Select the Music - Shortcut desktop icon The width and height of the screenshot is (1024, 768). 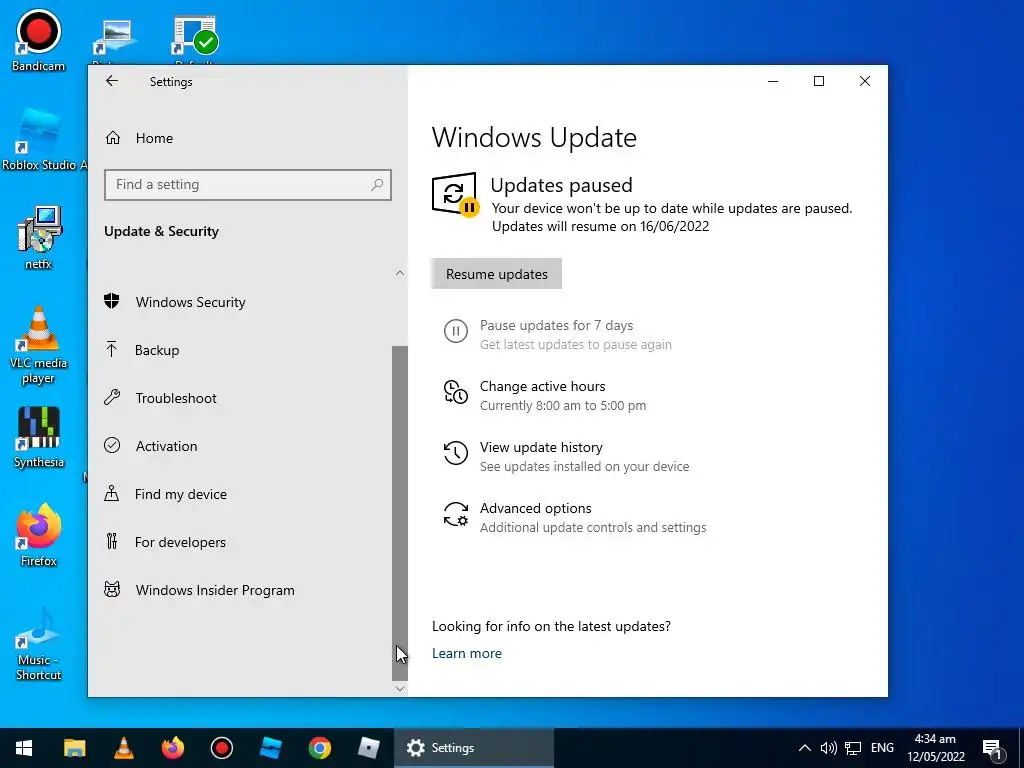[39, 644]
